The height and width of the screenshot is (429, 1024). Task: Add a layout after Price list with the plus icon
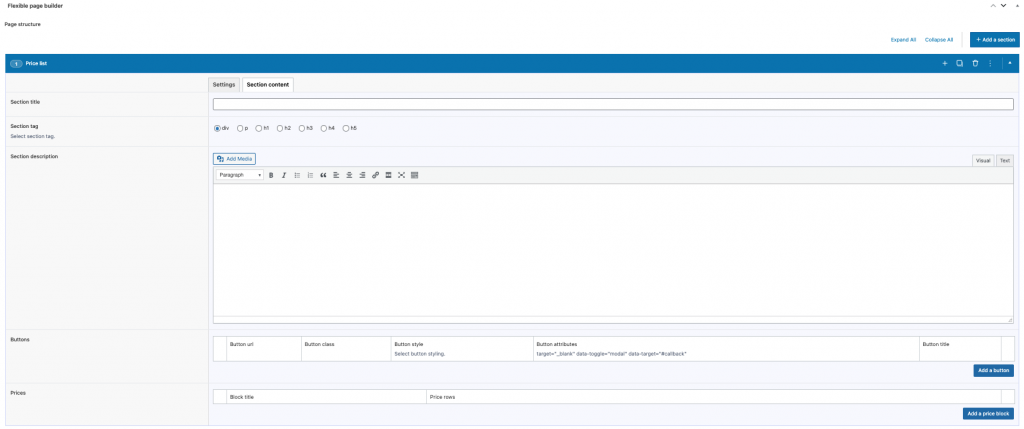point(944,63)
